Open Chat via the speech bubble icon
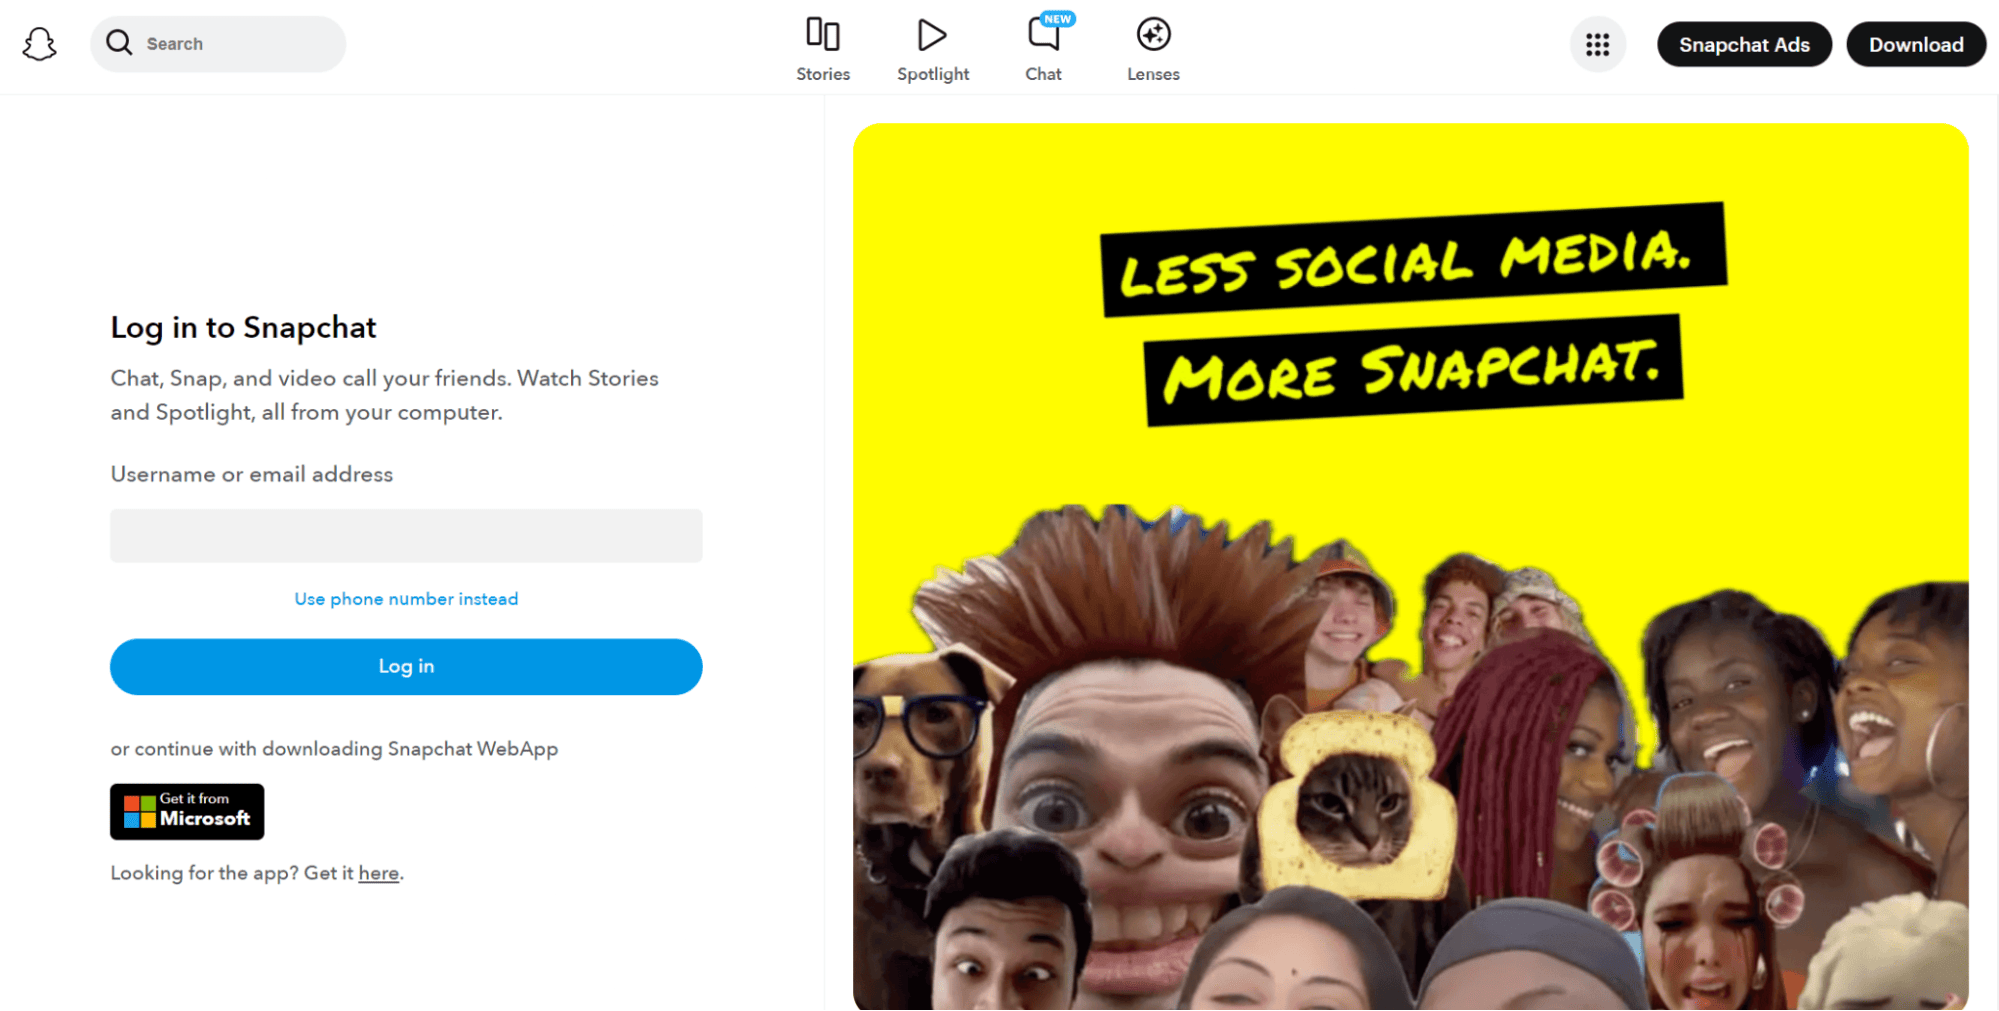The height and width of the screenshot is (1011, 1999). [x=1042, y=36]
